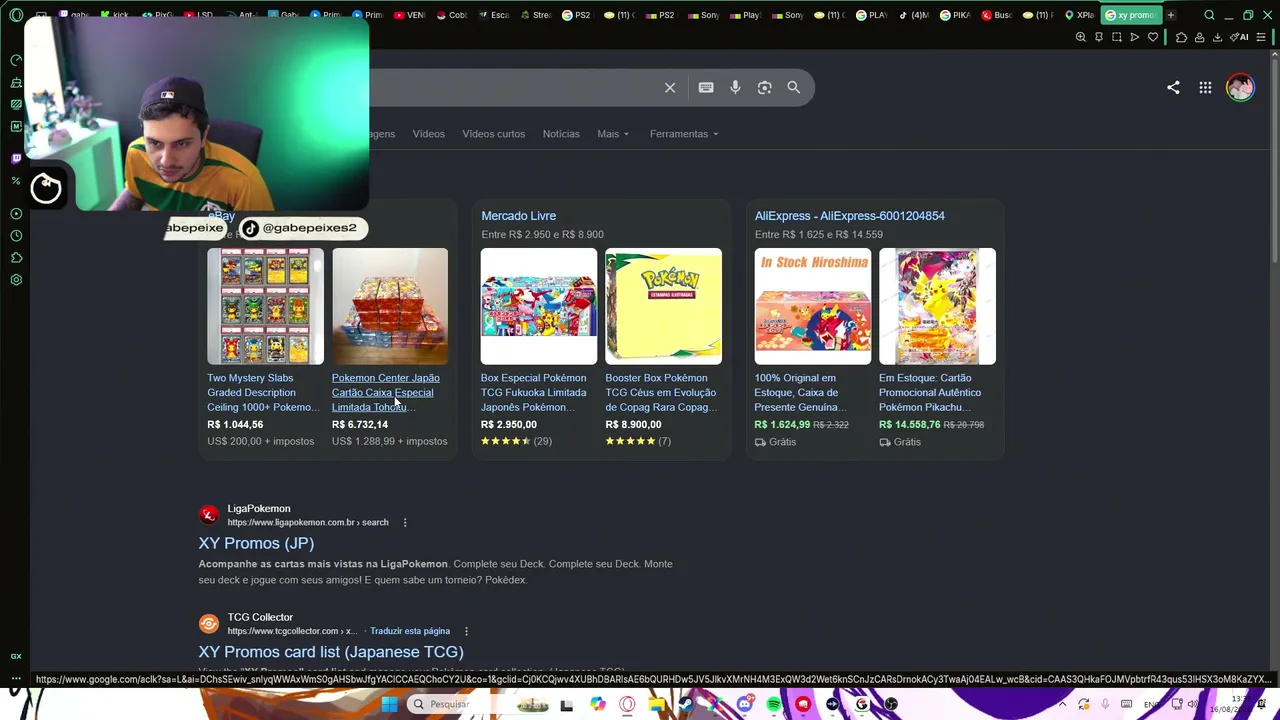Screen dimensions: 1280x720
Task: Open LigaPokemon result options menu
Action: coord(405,522)
